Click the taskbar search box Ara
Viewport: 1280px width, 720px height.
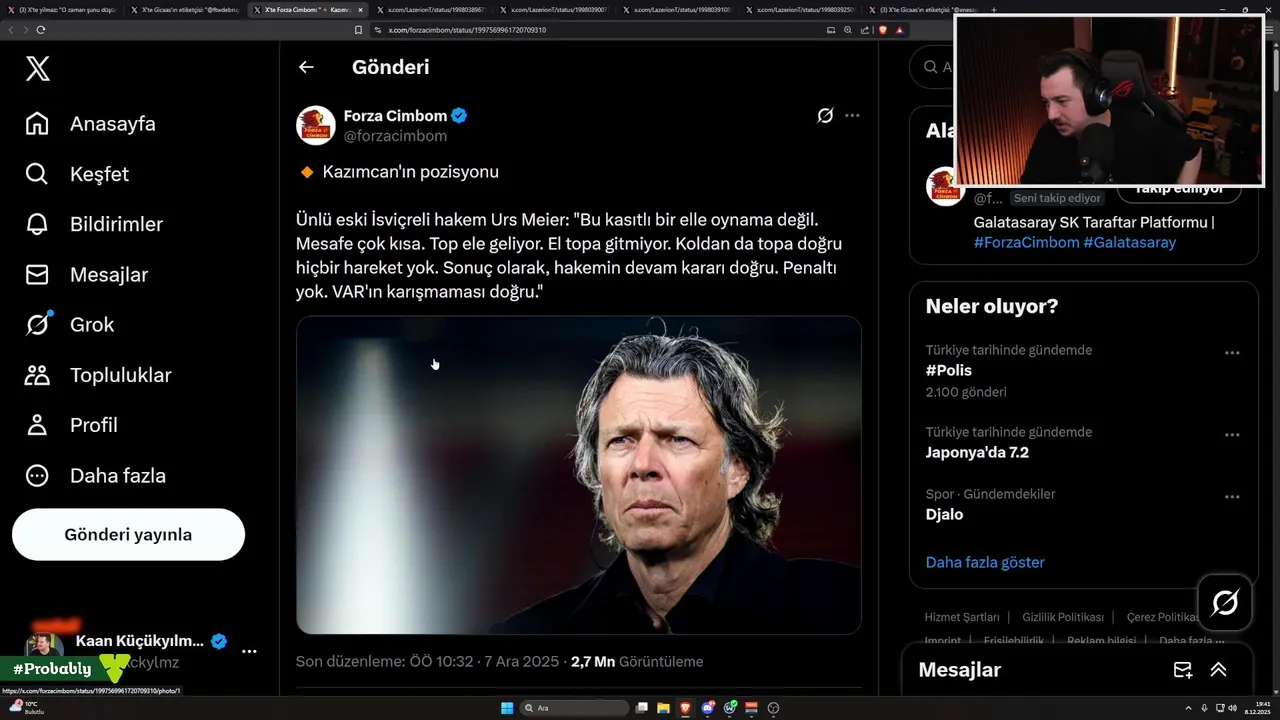575,708
